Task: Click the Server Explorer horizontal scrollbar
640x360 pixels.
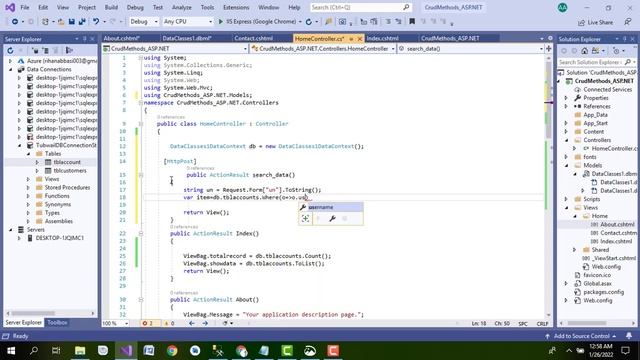Action: point(51,313)
